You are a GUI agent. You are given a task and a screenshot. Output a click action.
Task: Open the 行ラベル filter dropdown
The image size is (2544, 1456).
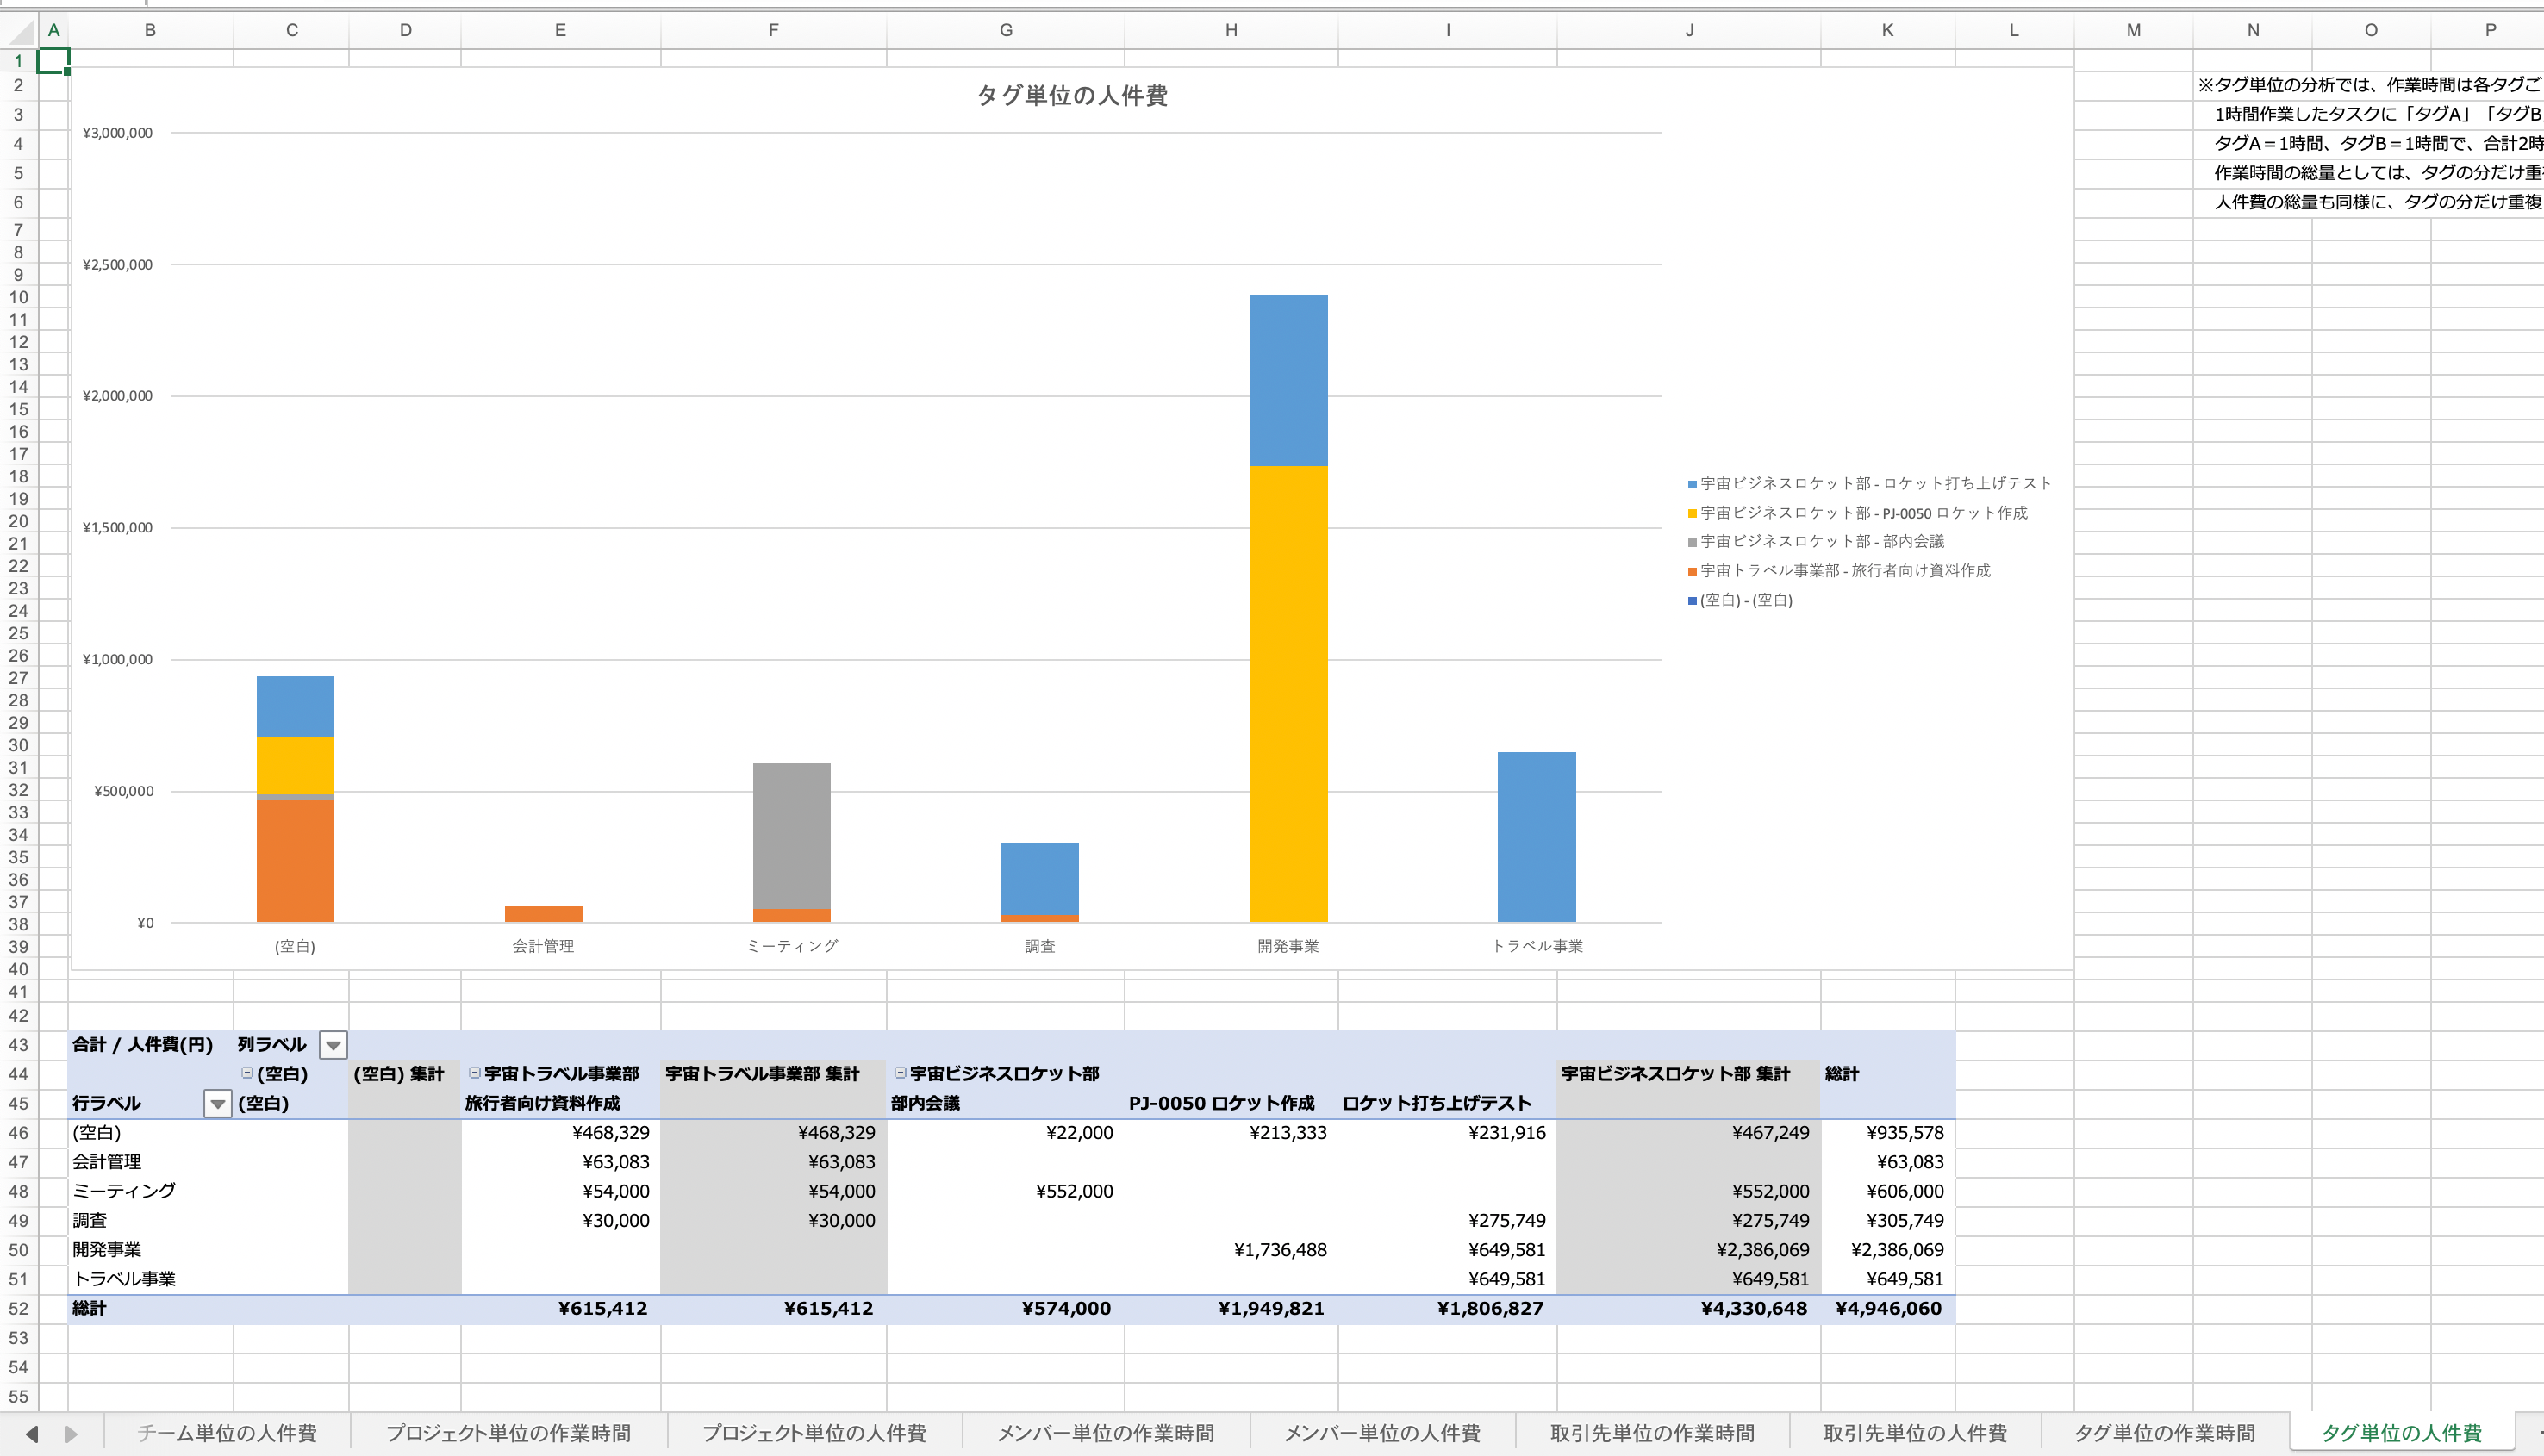point(217,1104)
